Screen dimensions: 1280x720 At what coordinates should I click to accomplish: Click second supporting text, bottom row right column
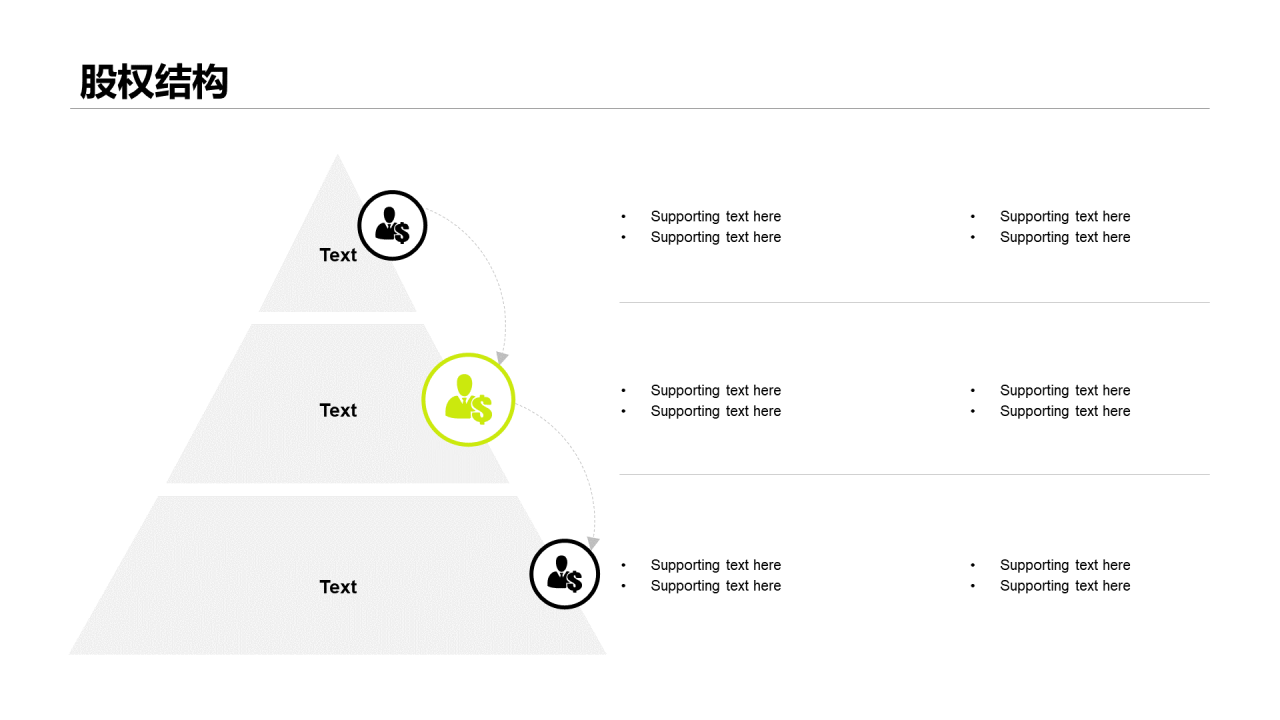[x=1065, y=586]
